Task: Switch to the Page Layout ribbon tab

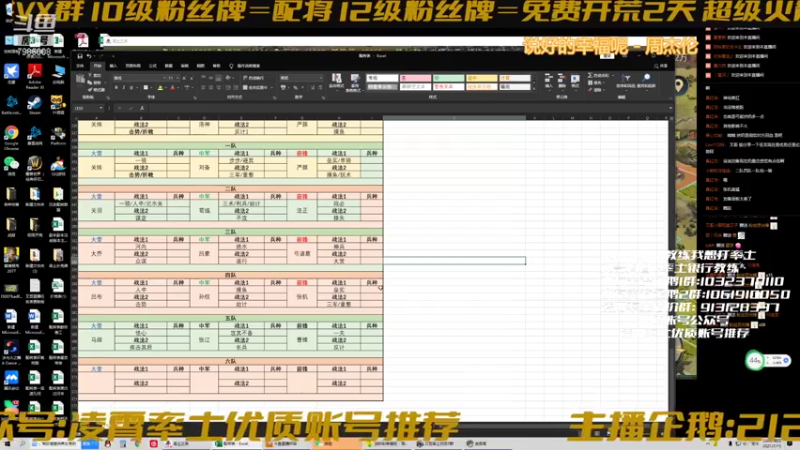Action: point(133,66)
